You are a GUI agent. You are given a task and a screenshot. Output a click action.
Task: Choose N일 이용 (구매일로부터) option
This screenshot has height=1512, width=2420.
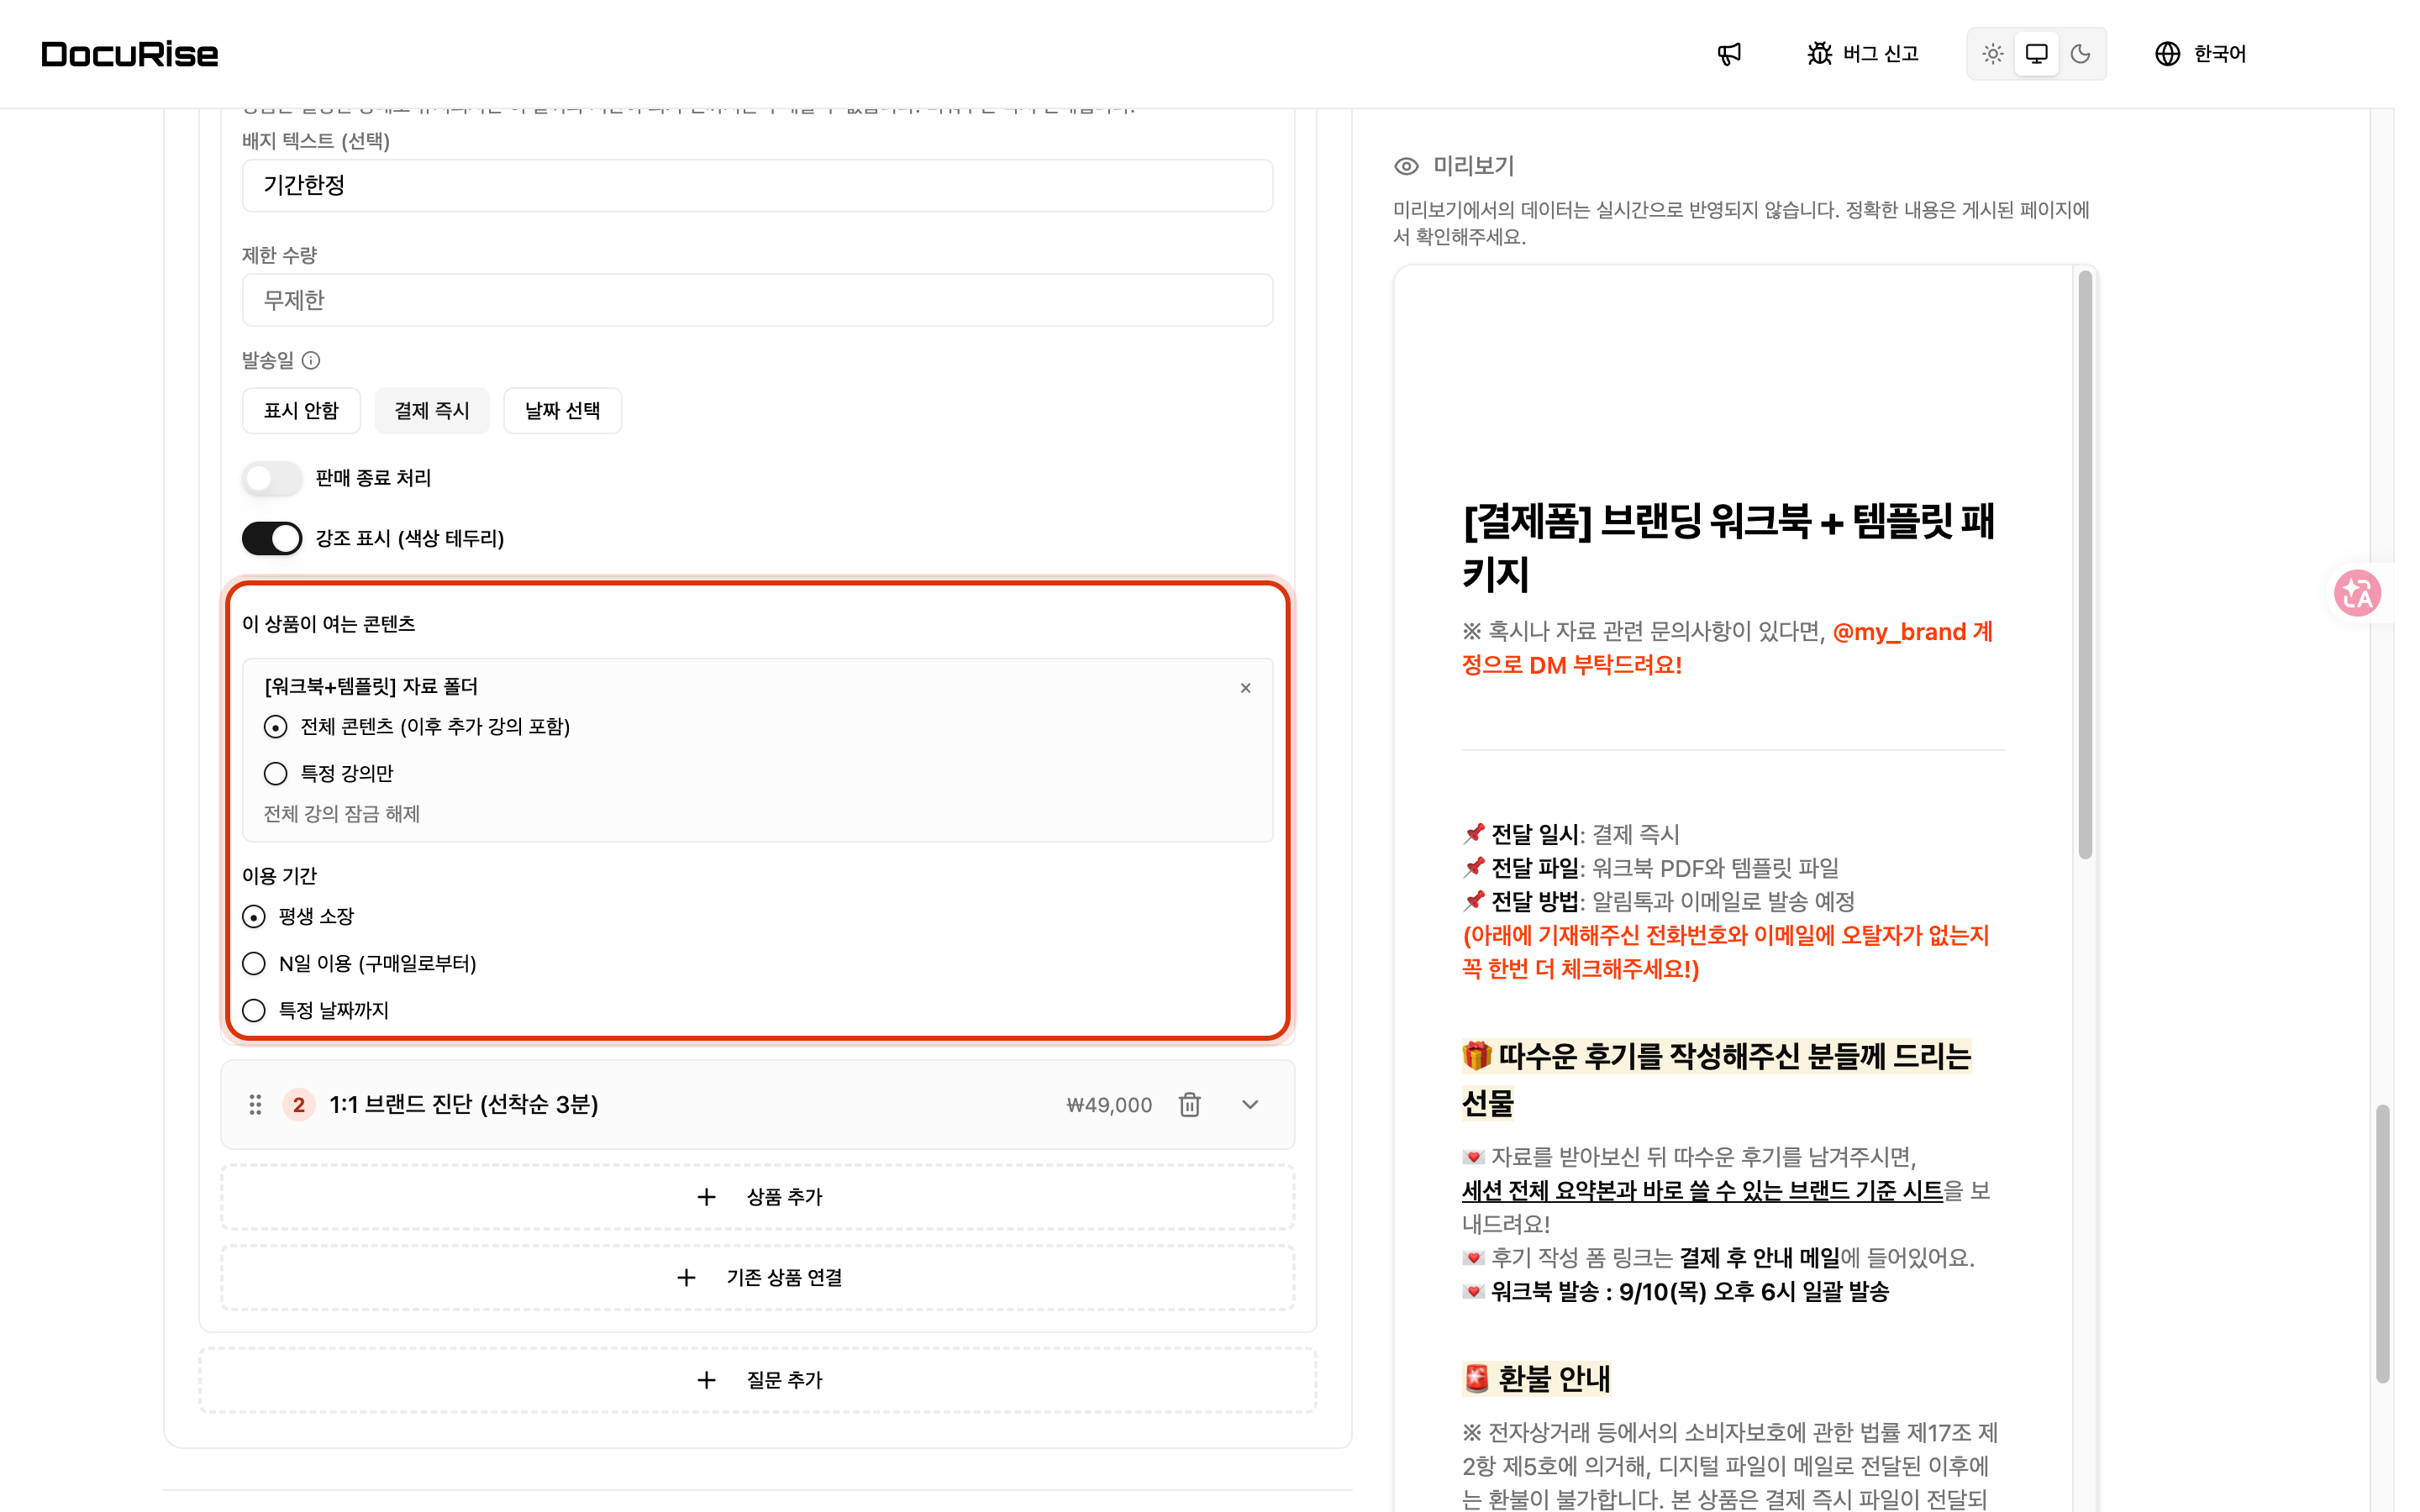point(254,964)
